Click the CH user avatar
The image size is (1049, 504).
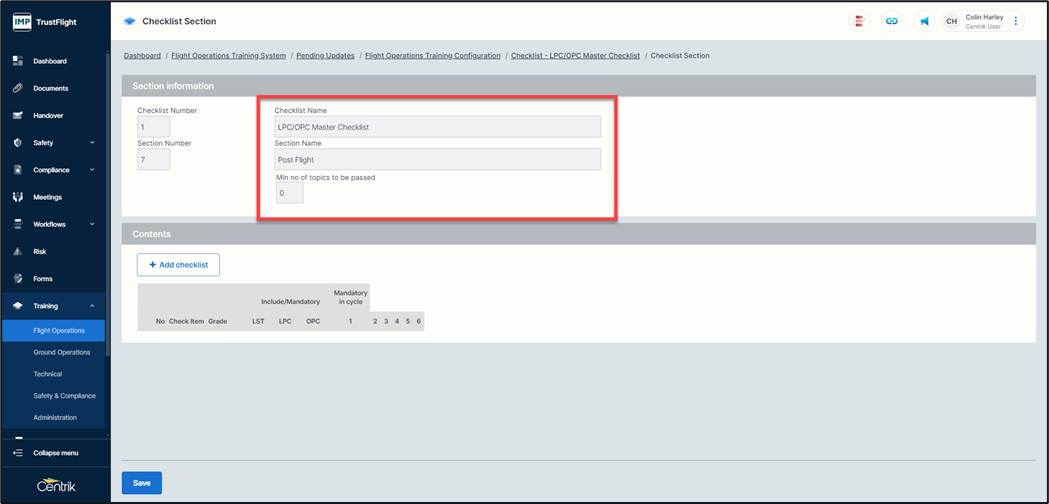(x=951, y=21)
